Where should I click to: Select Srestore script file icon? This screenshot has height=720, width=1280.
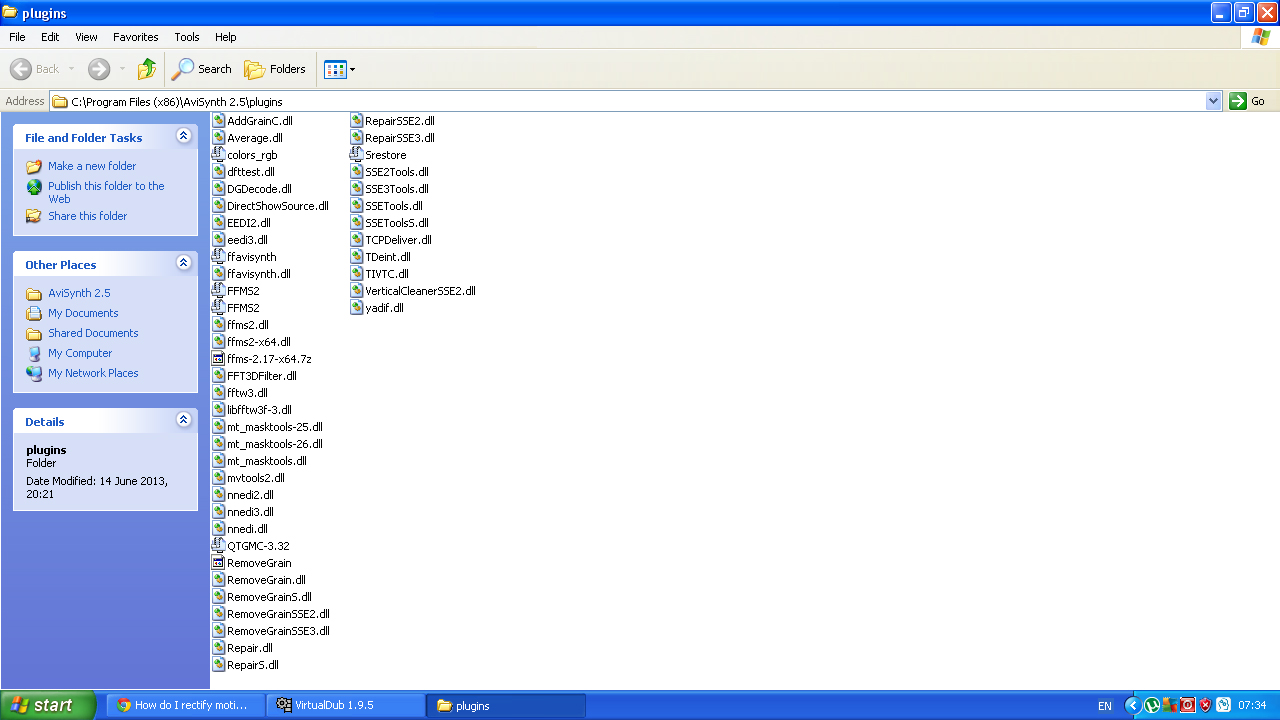pyautogui.click(x=356, y=155)
